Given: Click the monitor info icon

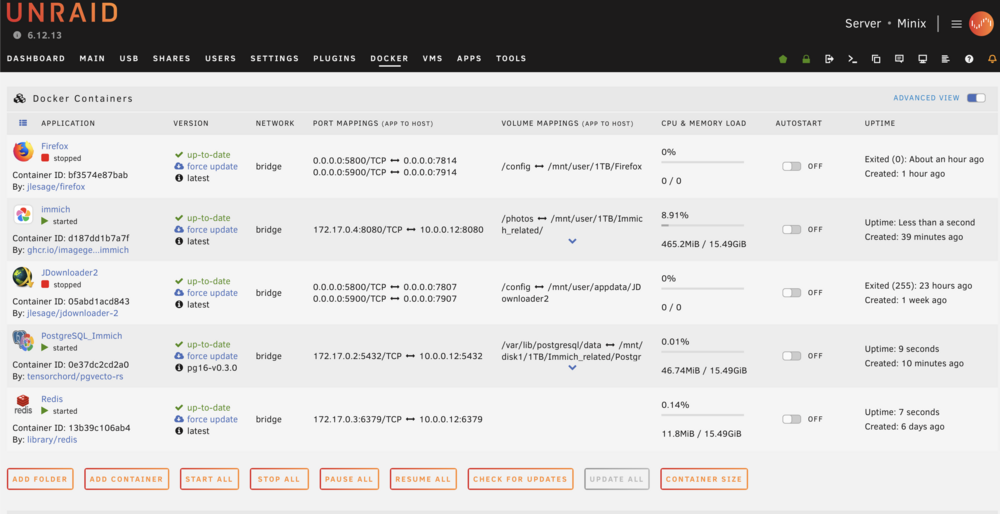Looking at the screenshot, I should (x=922, y=59).
